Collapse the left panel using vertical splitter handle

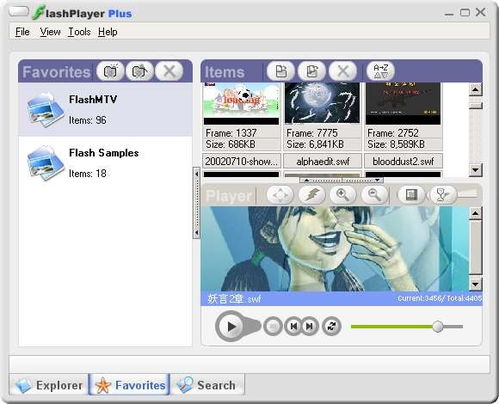point(196,203)
